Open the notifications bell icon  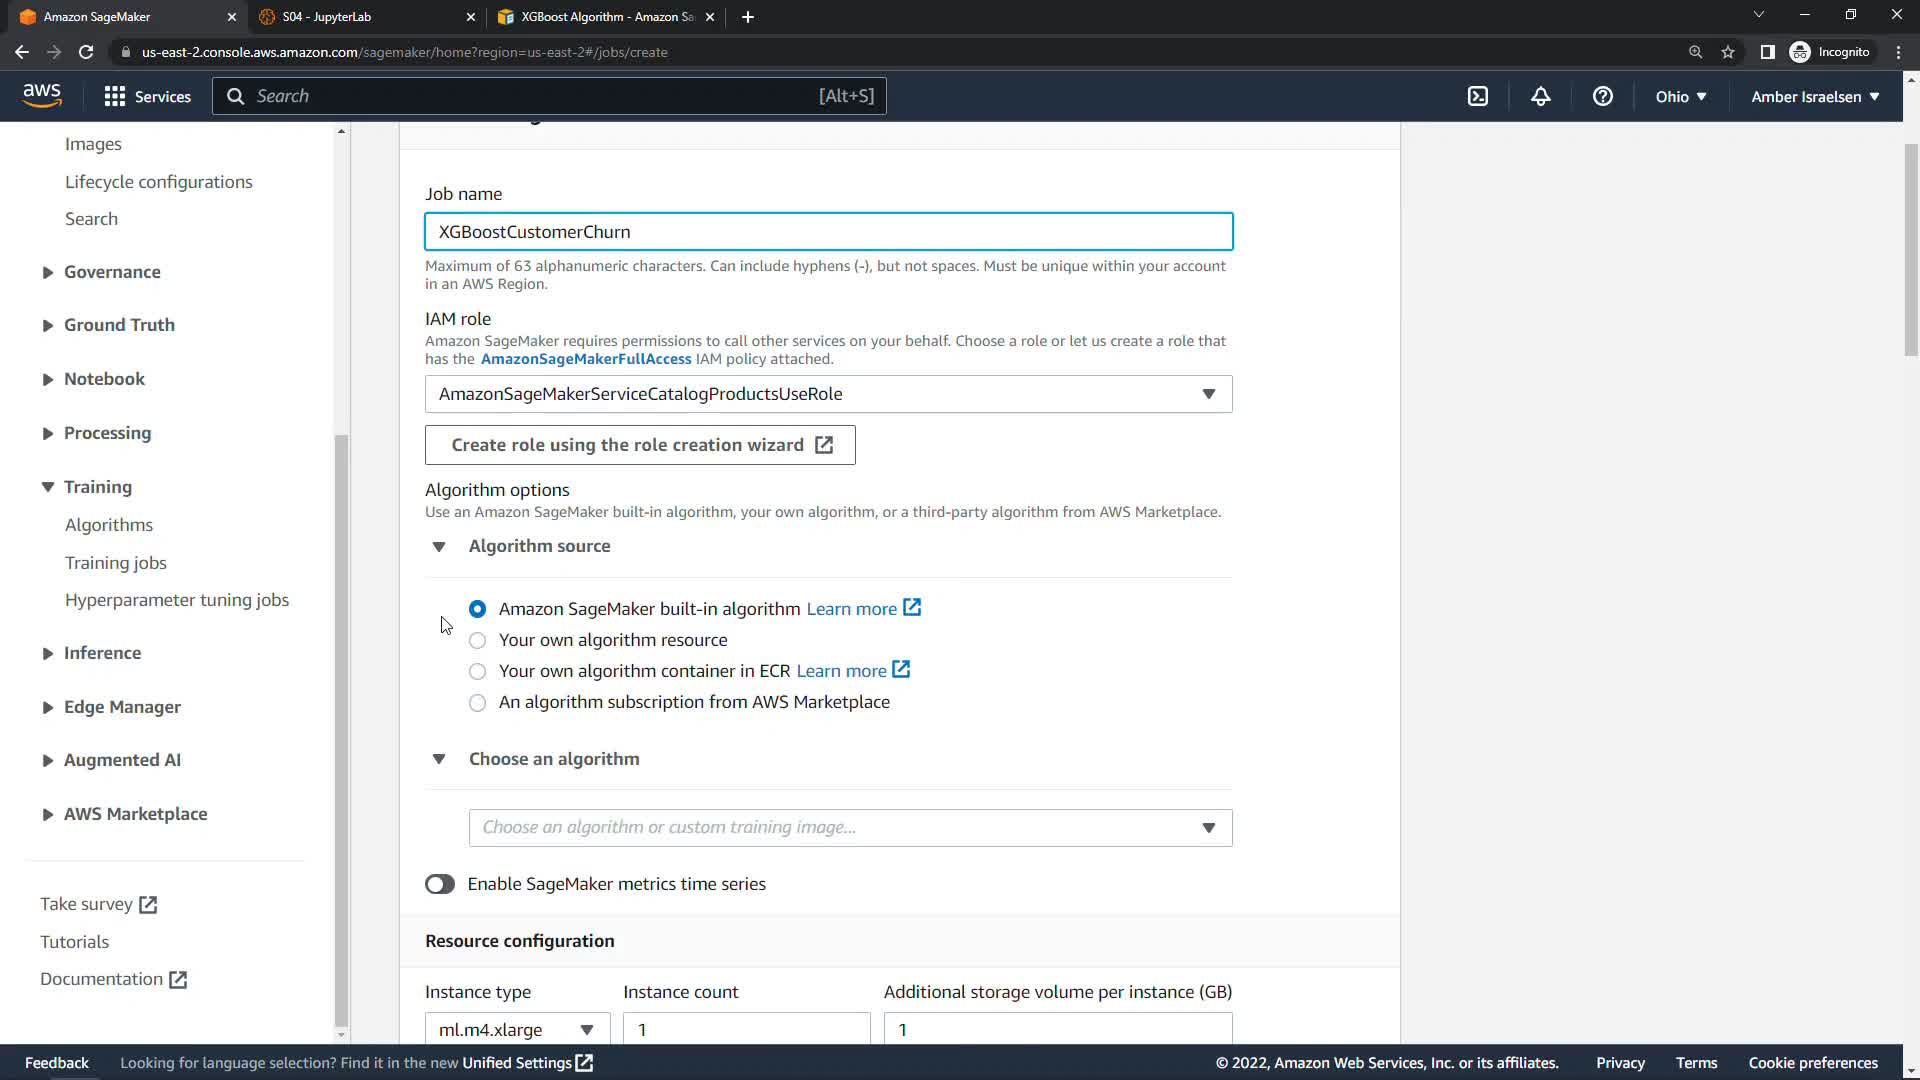pos(1540,96)
